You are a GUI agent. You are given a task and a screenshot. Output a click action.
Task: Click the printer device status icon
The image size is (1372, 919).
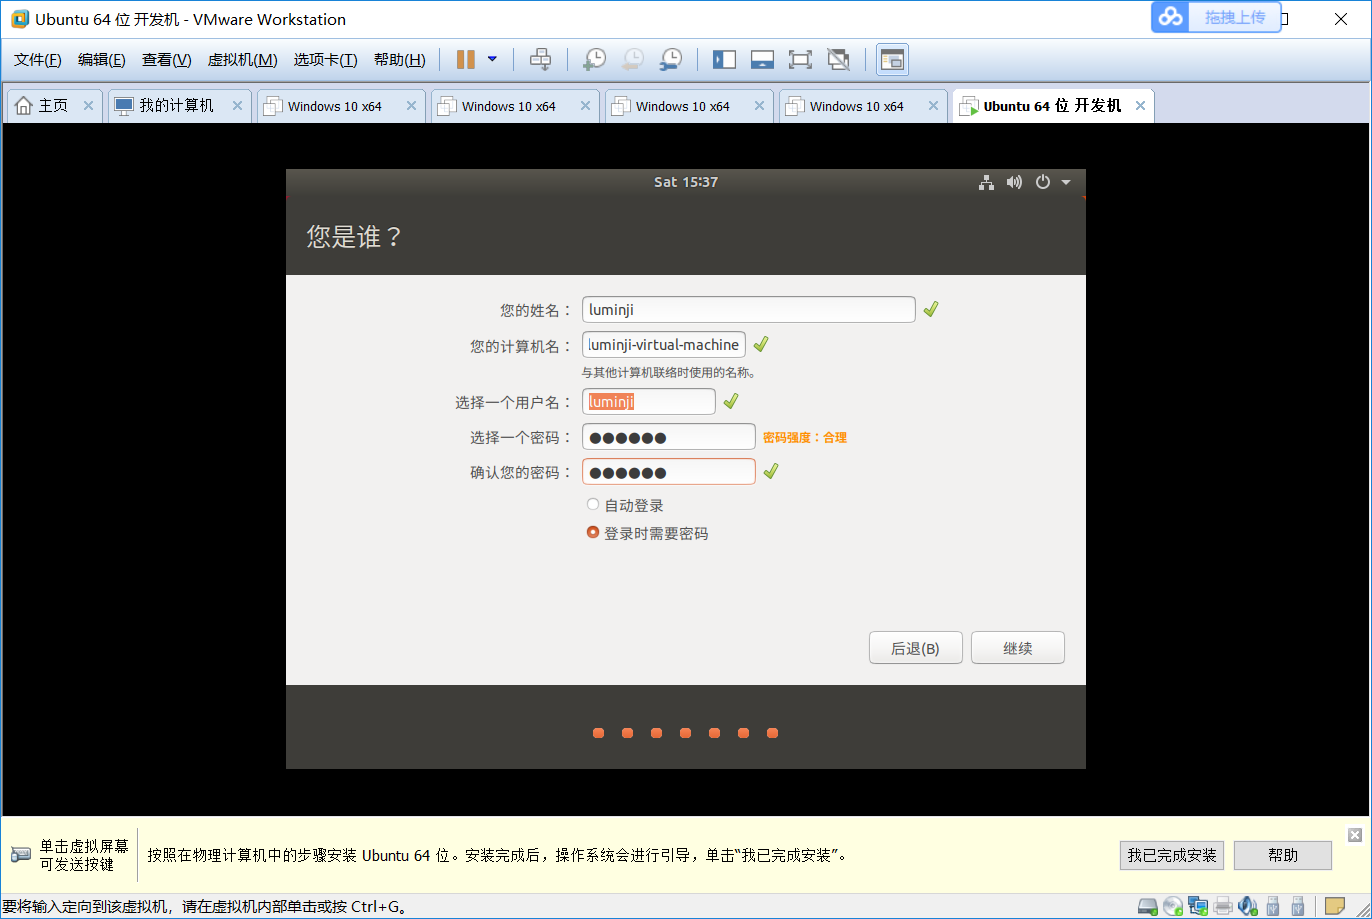(1223, 906)
